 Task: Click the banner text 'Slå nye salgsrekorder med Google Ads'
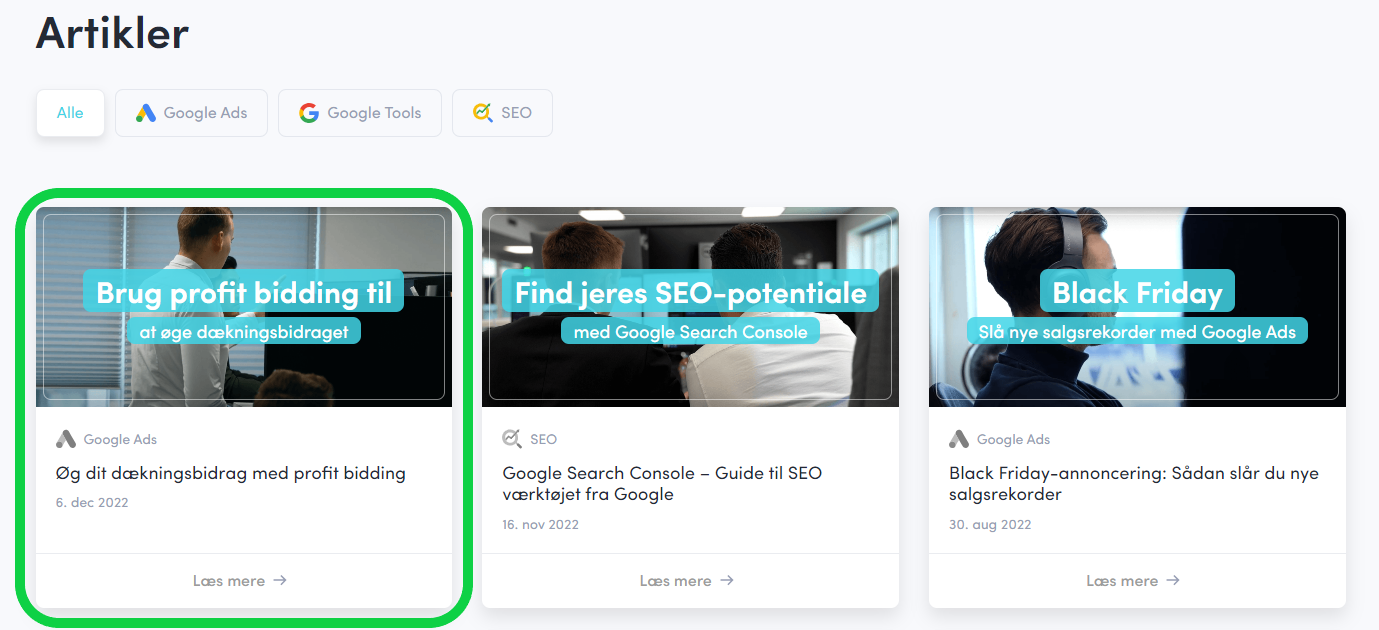[1137, 331]
